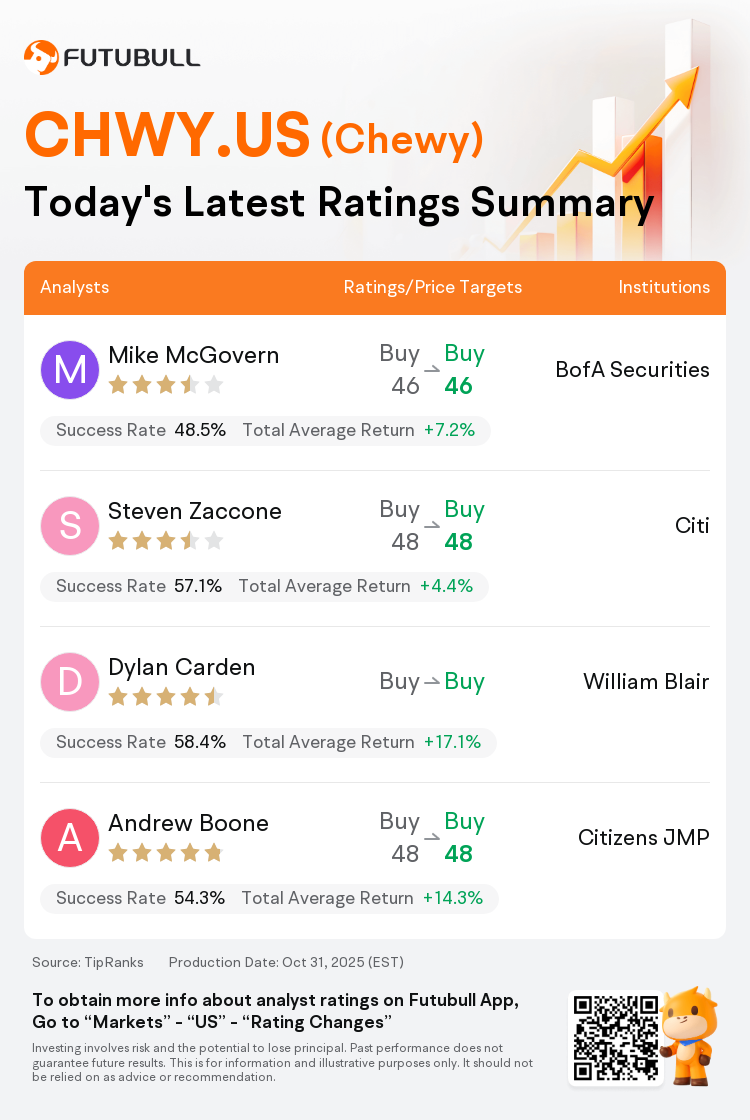The image size is (750, 1120).
Task: Click the CHWY.US ticker title
Action: pos(167,137)
